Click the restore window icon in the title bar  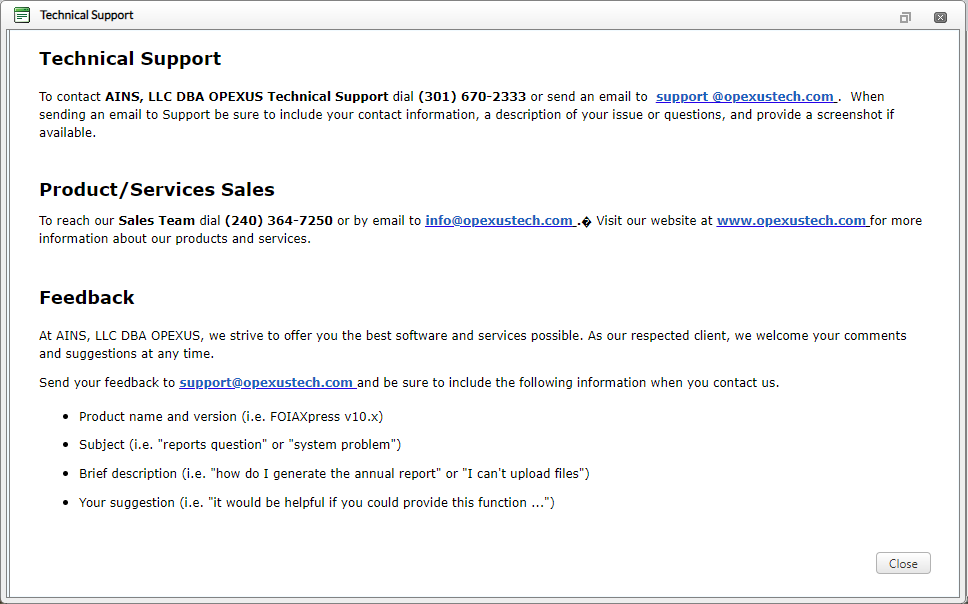pos(905,17)
